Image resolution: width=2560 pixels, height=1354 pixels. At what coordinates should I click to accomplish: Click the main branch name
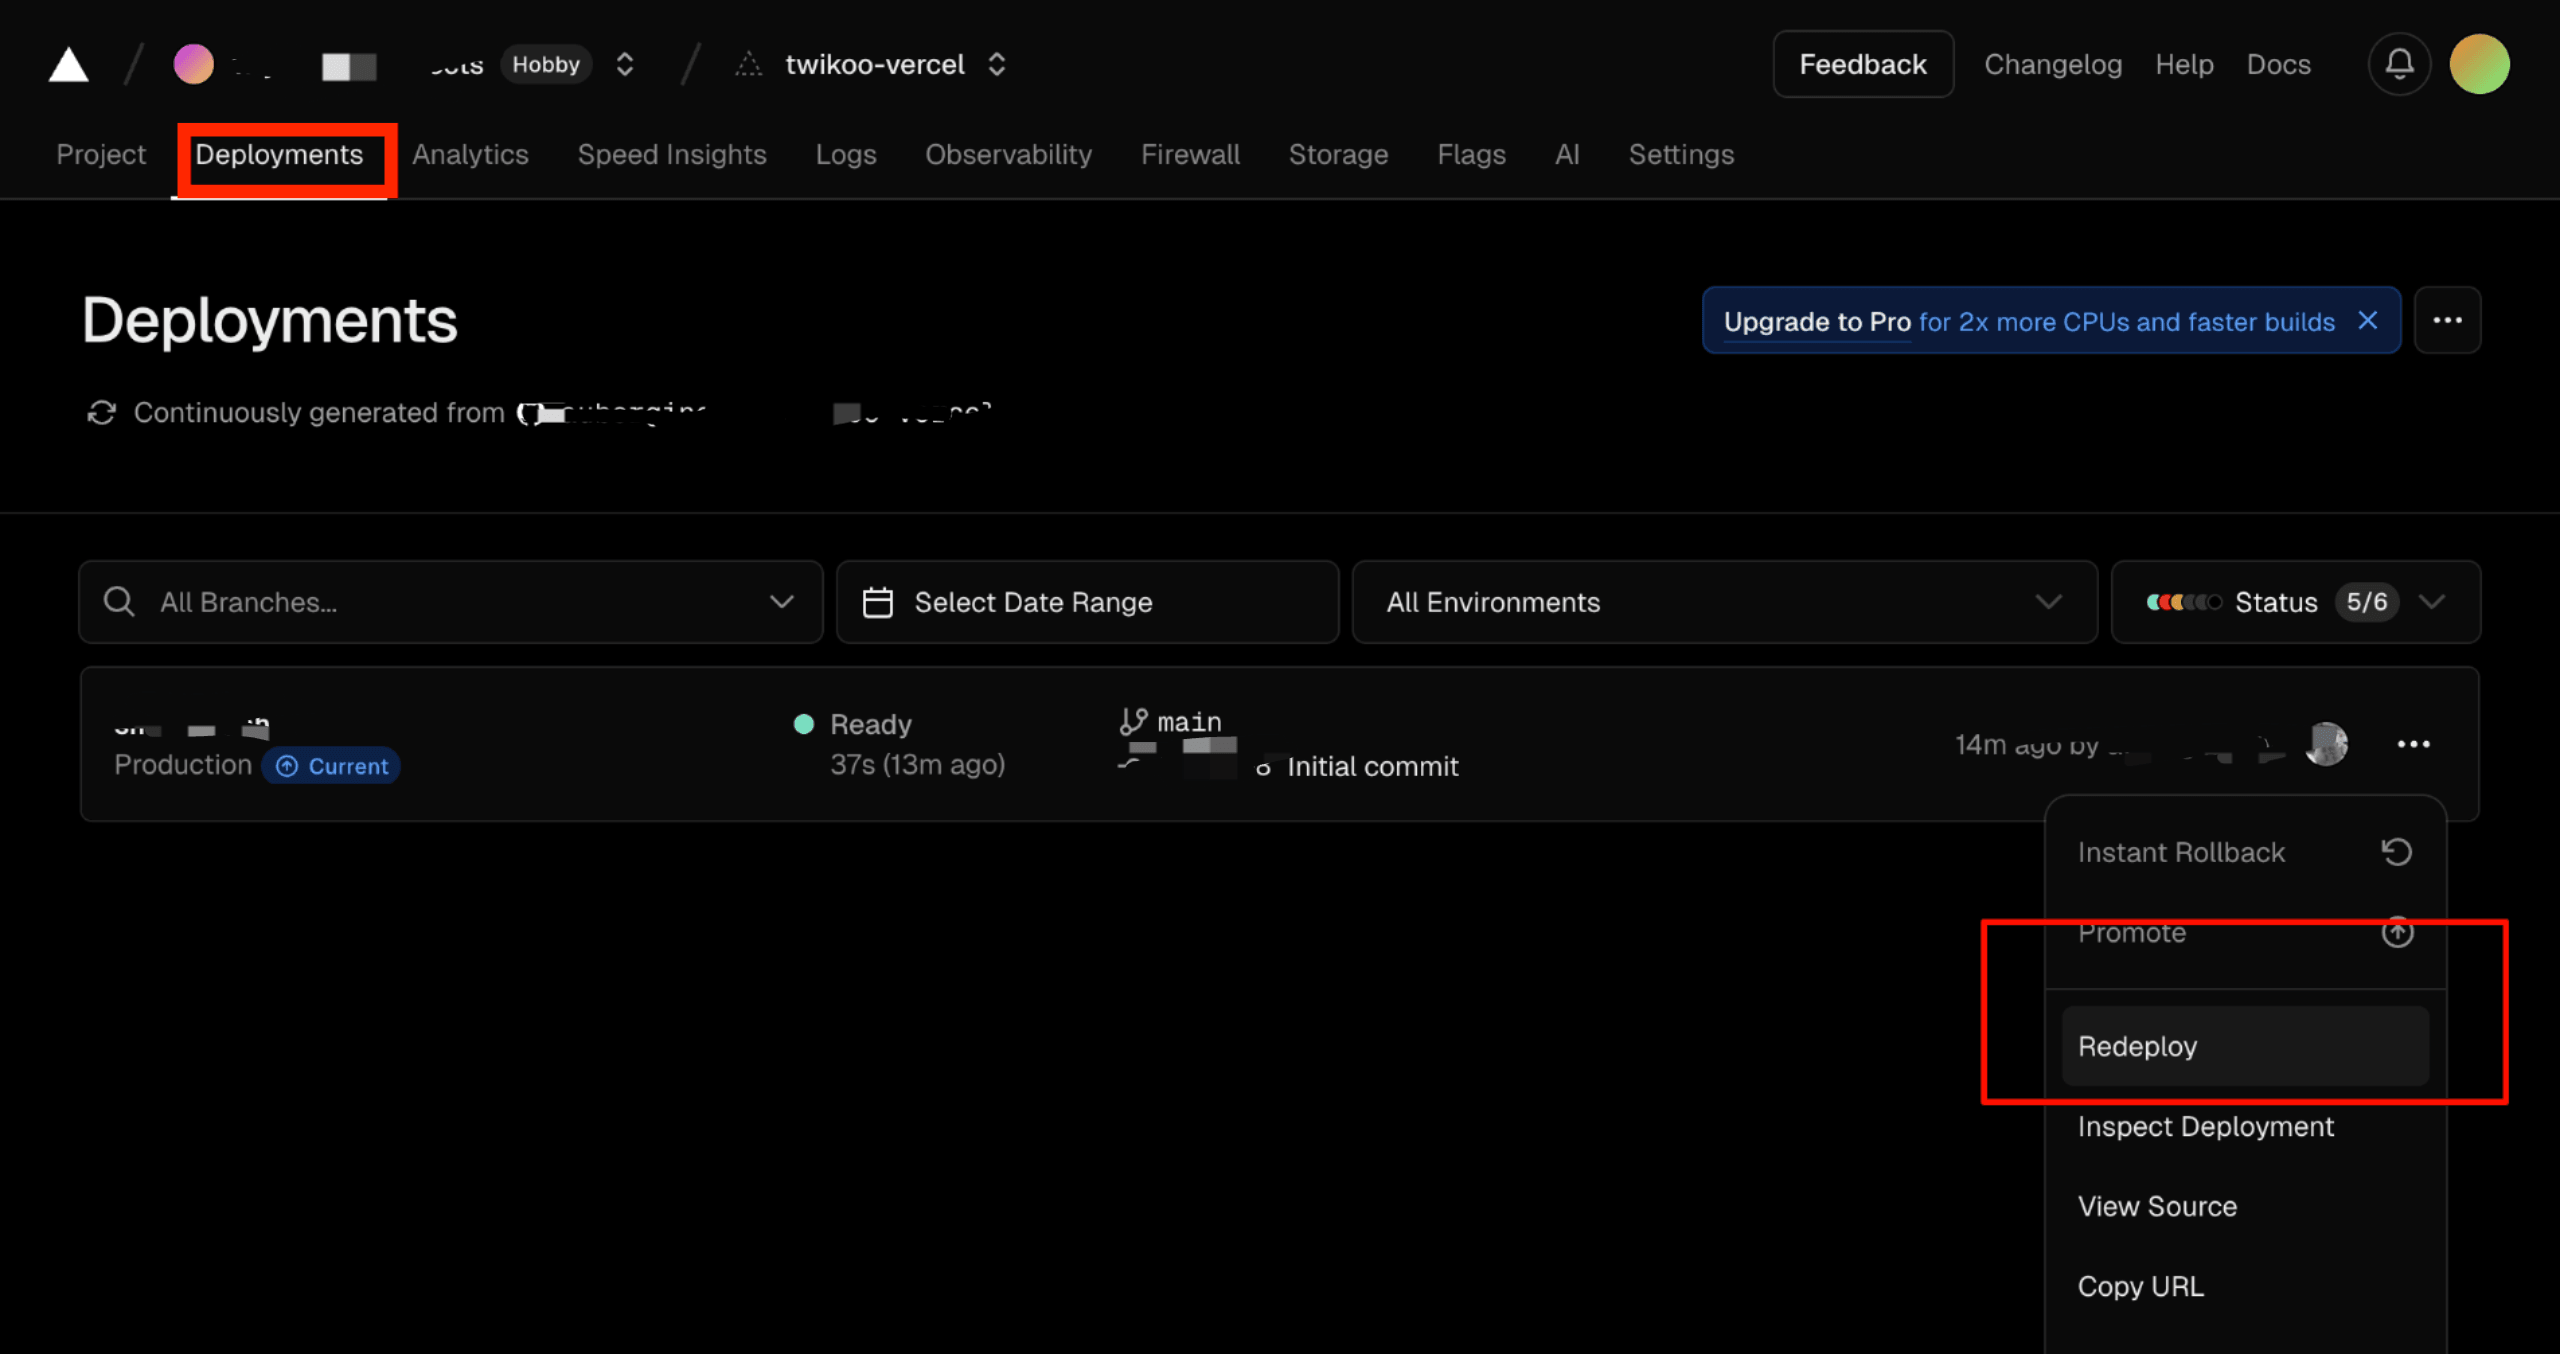pos(1189,722)
